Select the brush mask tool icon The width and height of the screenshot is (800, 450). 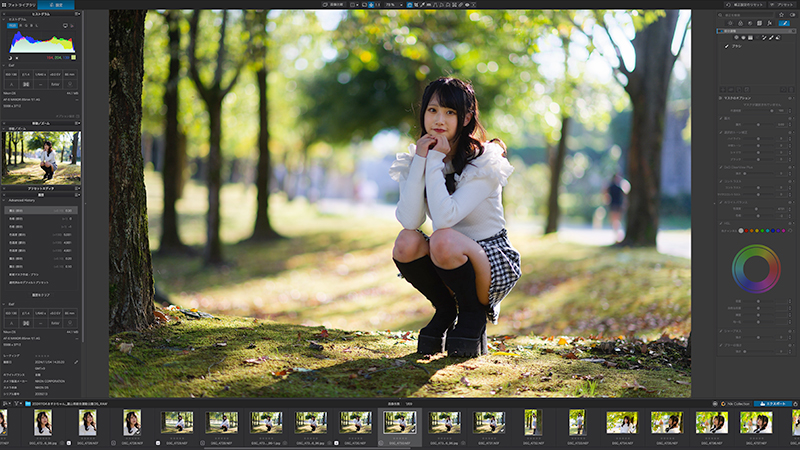pos(771,37)
